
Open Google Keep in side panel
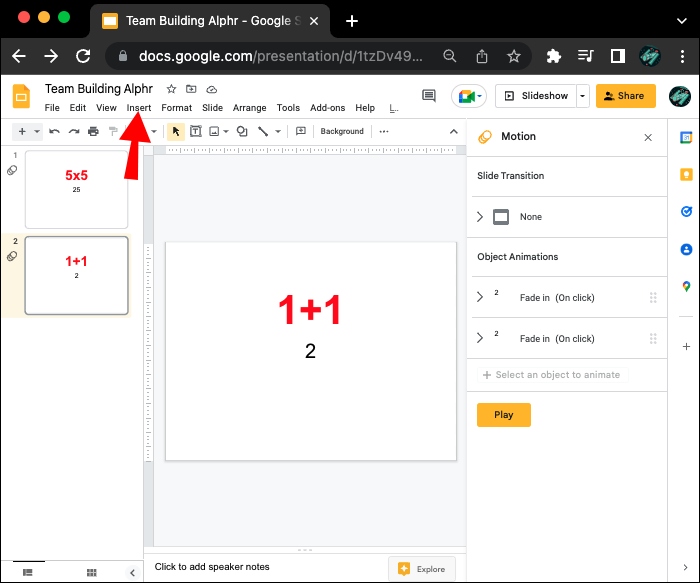pos(686,174)
